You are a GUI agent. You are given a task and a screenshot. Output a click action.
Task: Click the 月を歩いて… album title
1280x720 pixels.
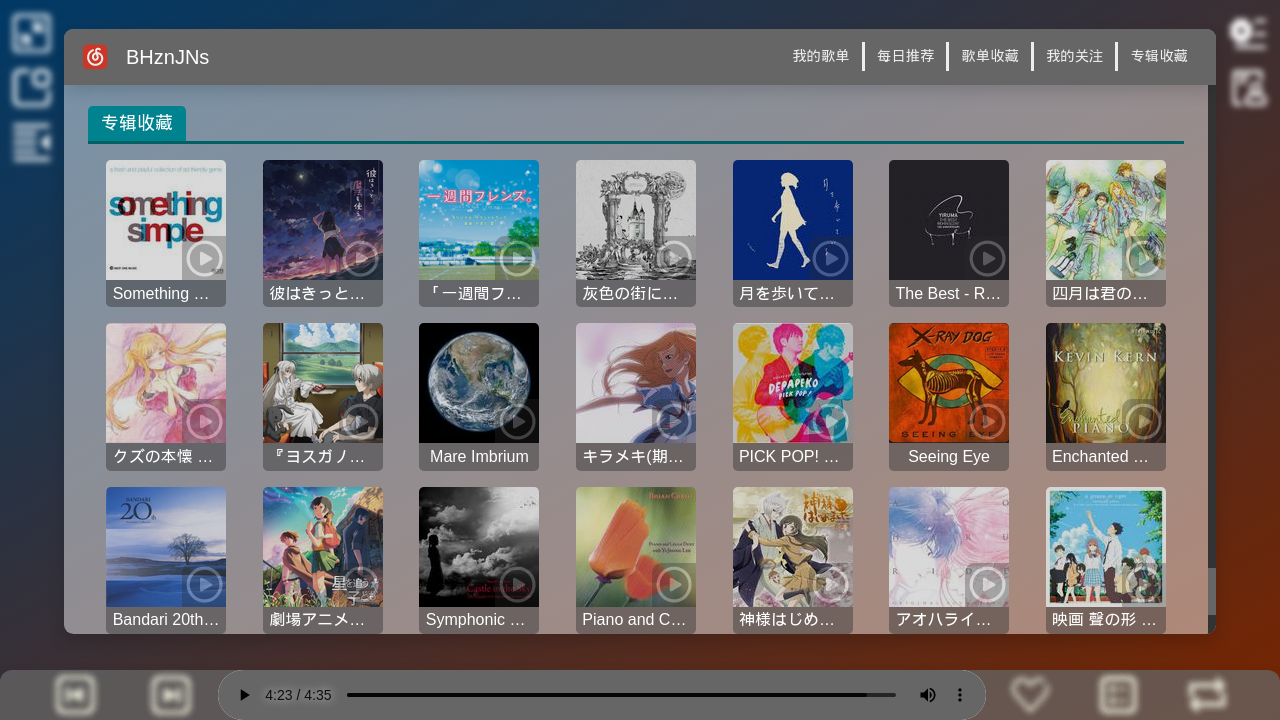tap(793, 294)
